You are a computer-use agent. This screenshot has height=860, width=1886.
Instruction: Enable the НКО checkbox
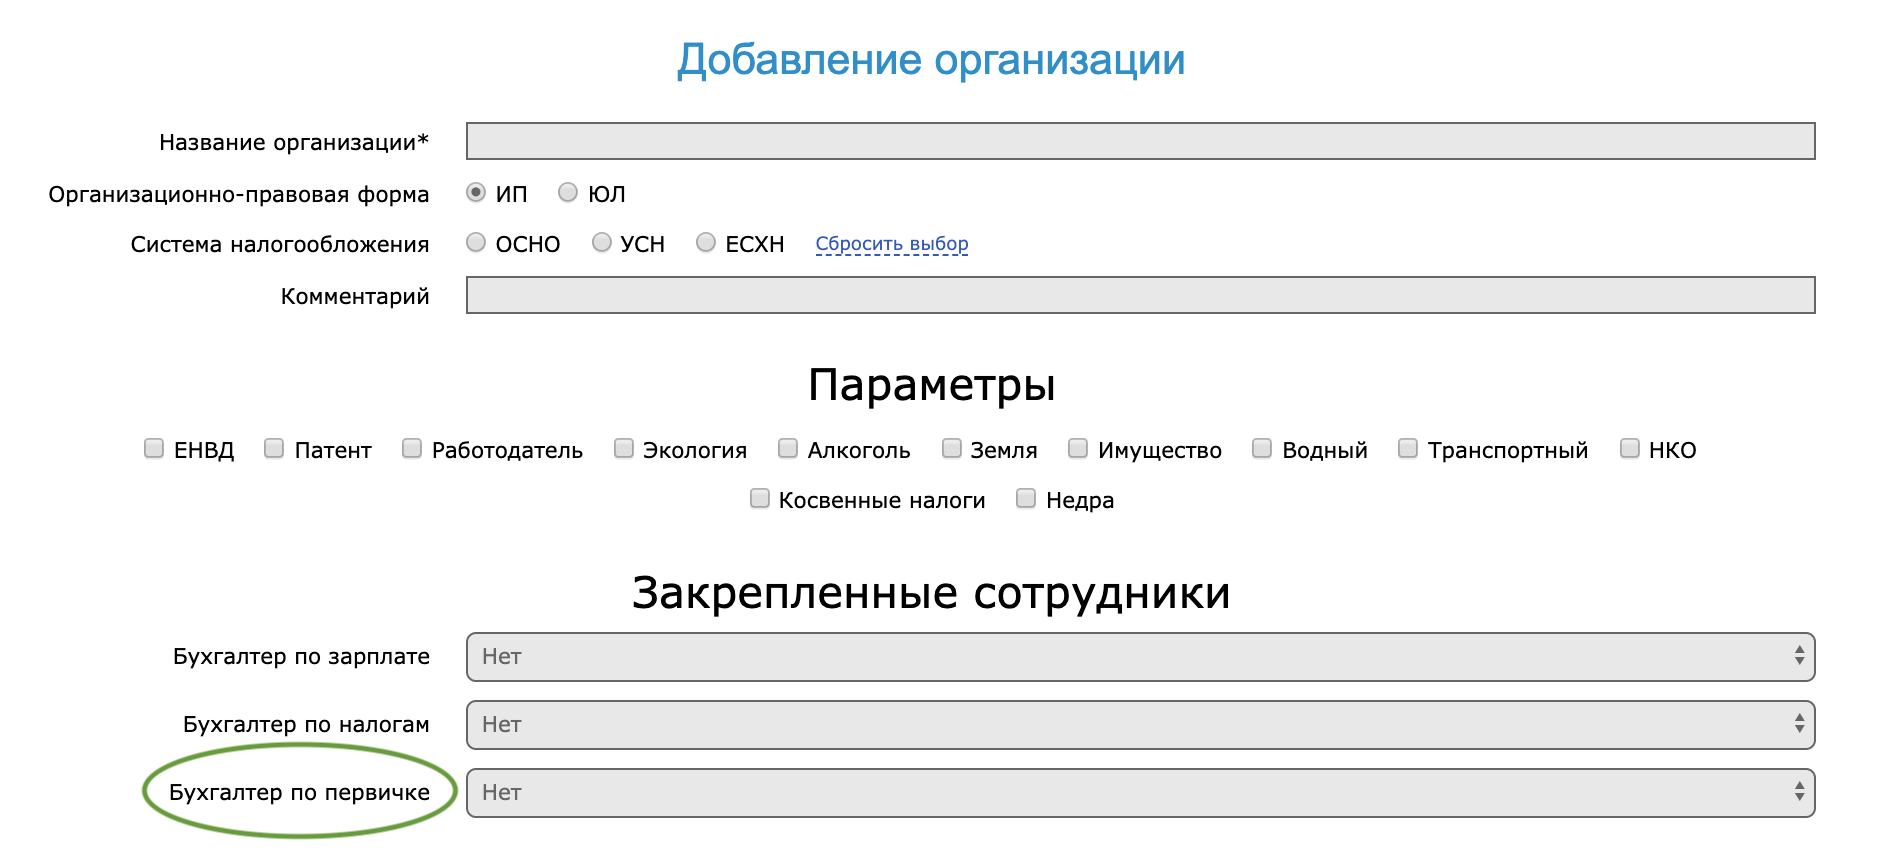point(1630,449)
